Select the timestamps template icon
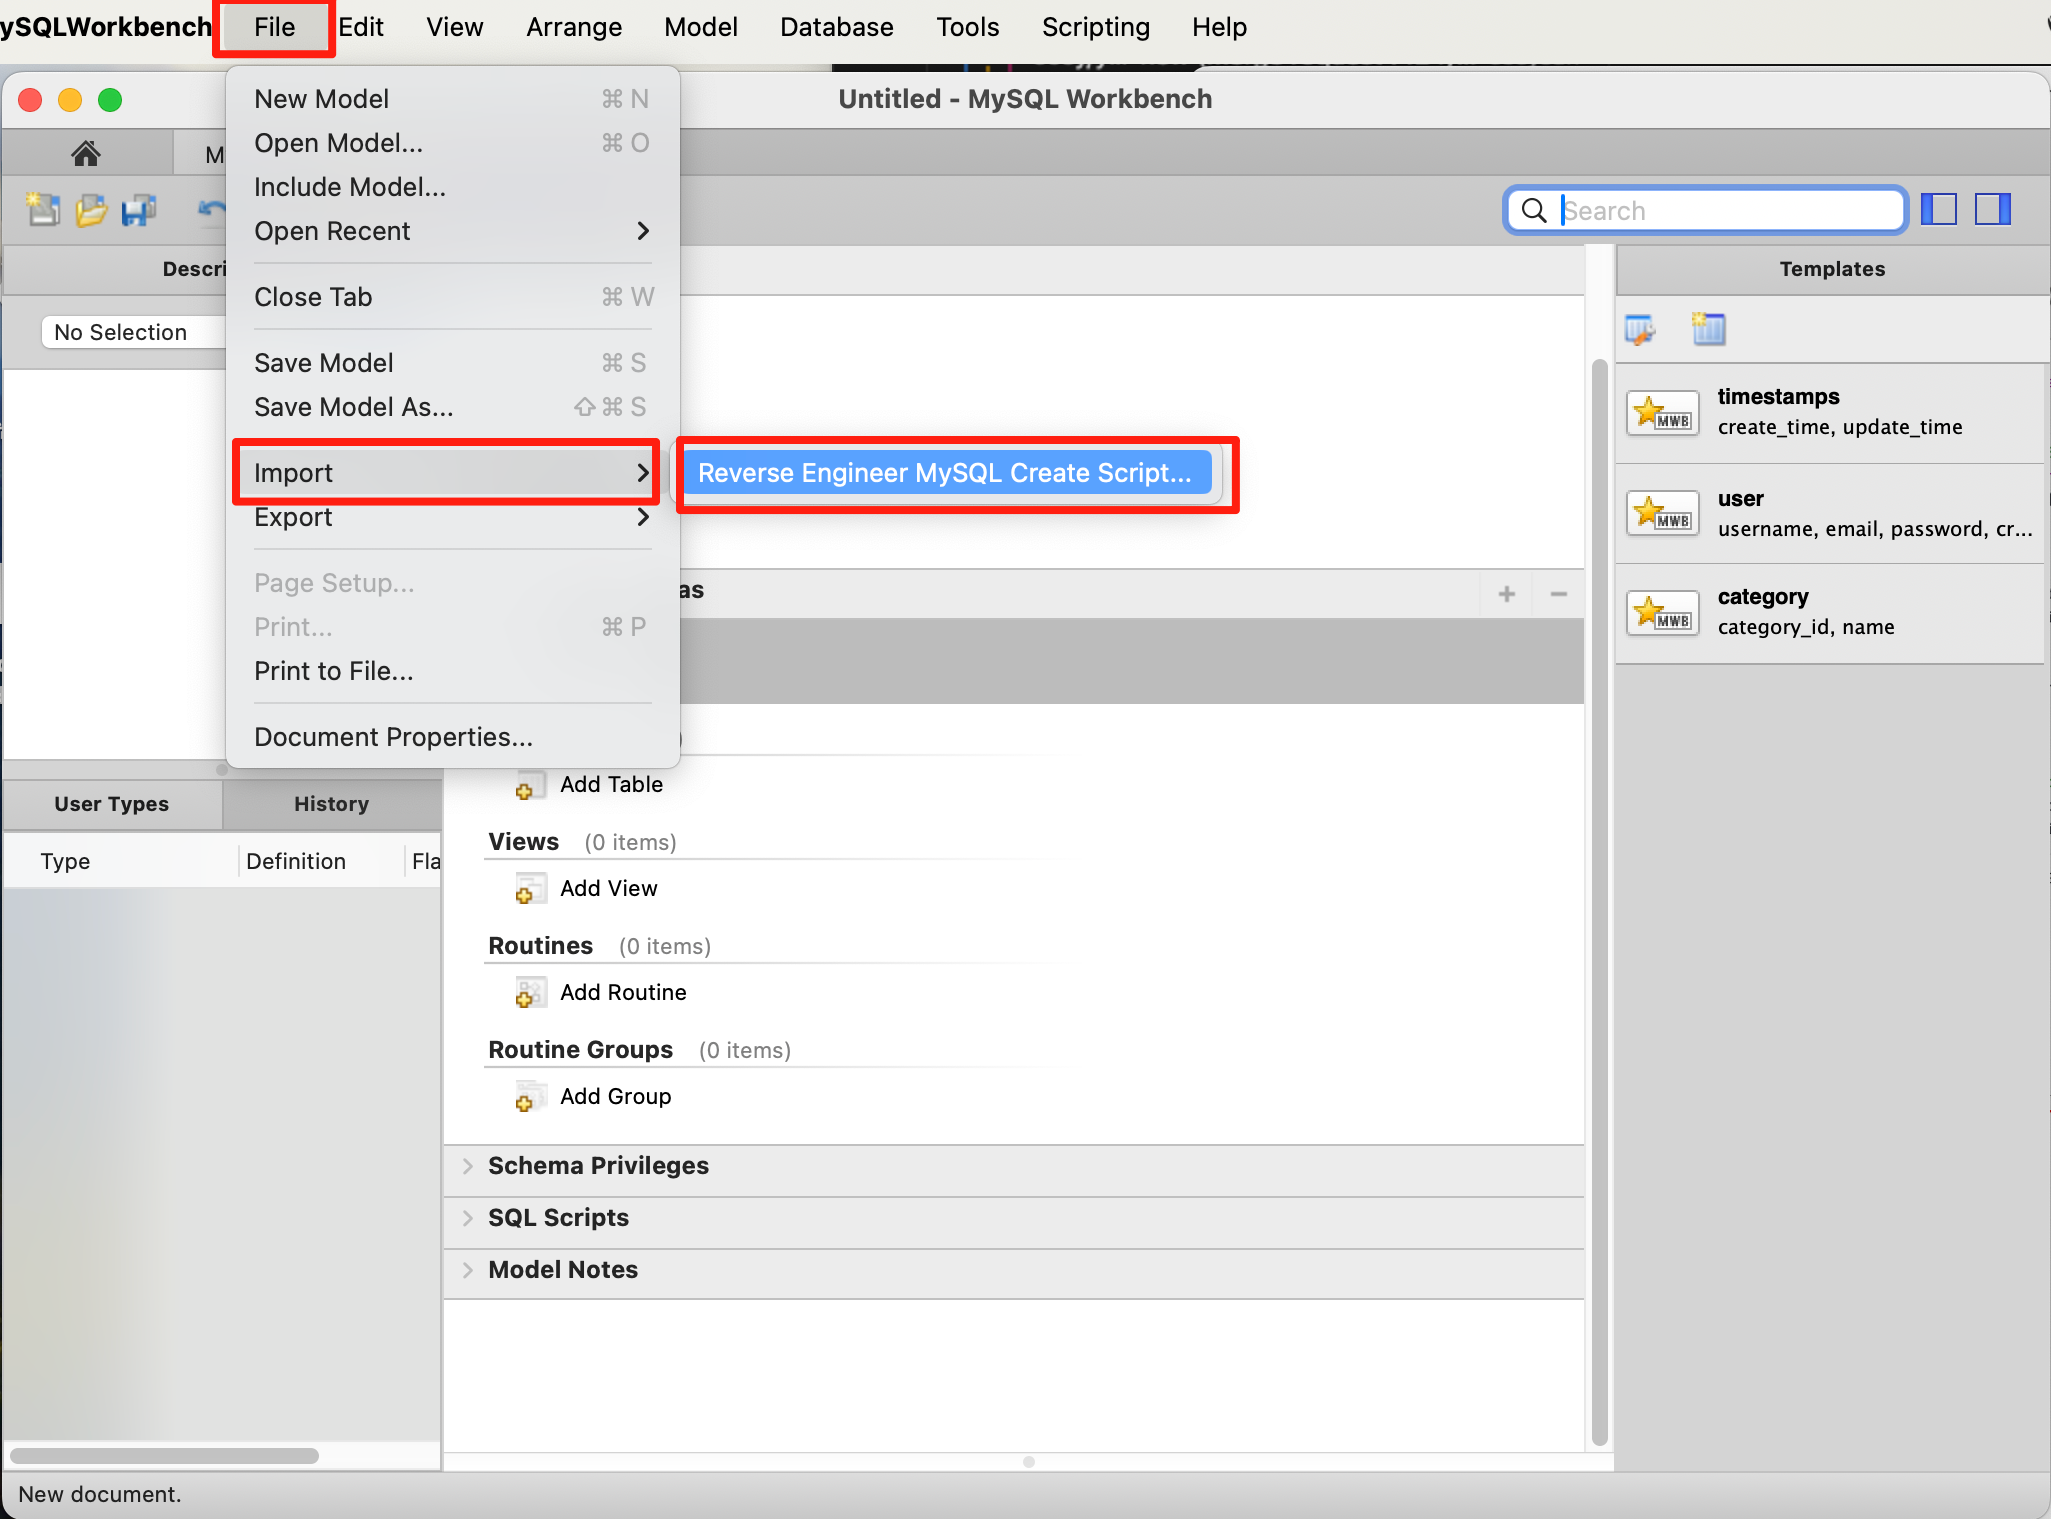Screen dimensions: 2052x1520 coord(1663,412)
